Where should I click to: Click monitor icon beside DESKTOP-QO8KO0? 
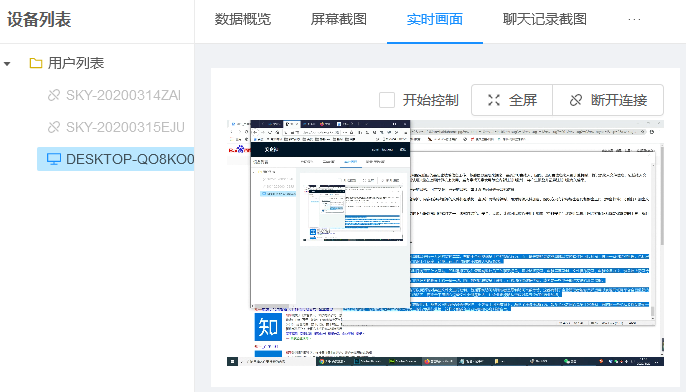[x=54, y=159]
